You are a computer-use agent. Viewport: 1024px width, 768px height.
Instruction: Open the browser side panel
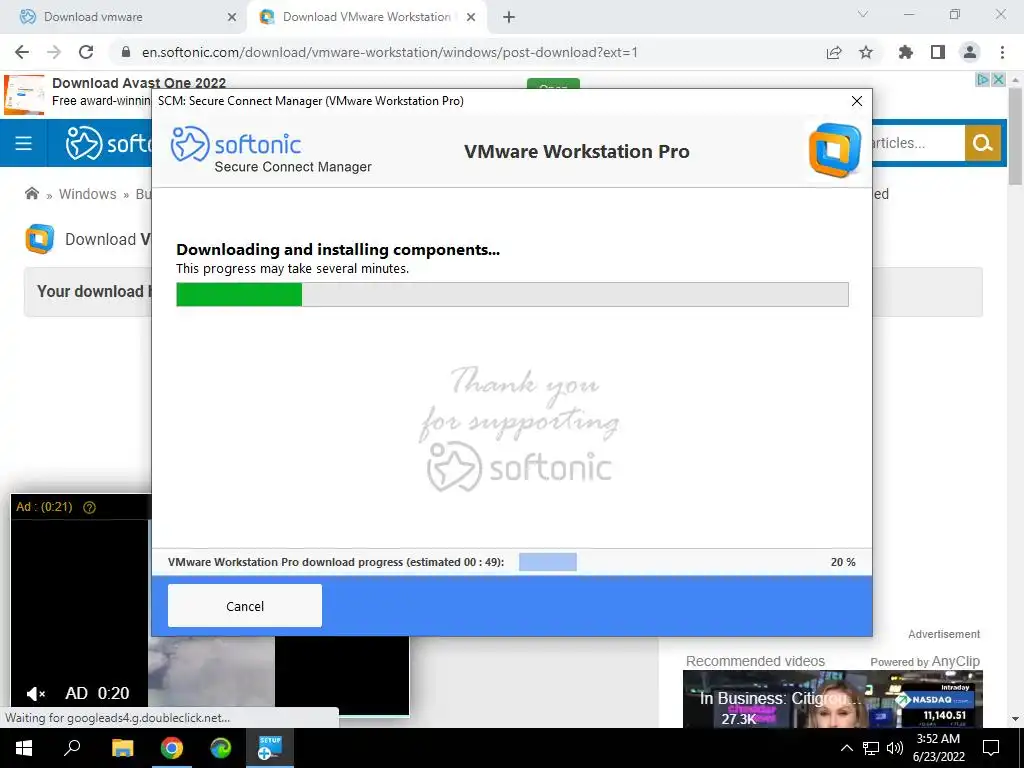click(x=938, y=52)
